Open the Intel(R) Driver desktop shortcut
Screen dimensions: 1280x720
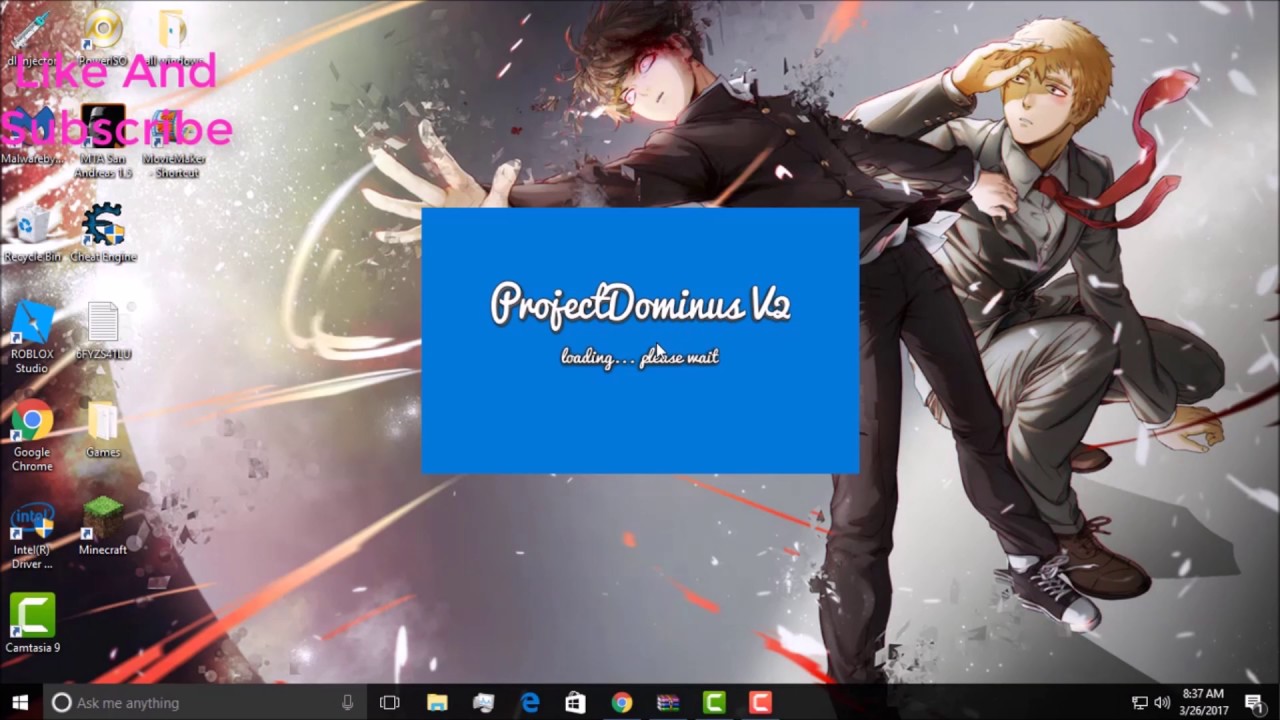click(32, 535)
